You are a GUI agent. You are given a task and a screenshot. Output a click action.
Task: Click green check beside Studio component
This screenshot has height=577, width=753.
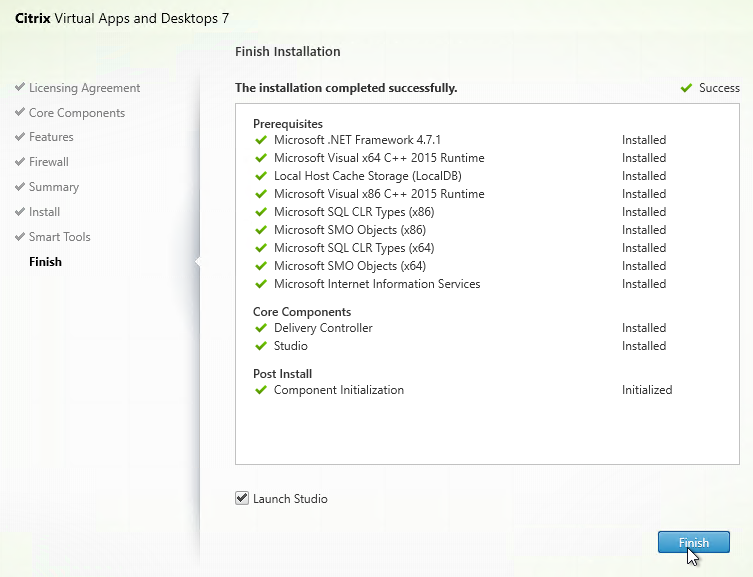pyautogui.click(x=261, y=346)
